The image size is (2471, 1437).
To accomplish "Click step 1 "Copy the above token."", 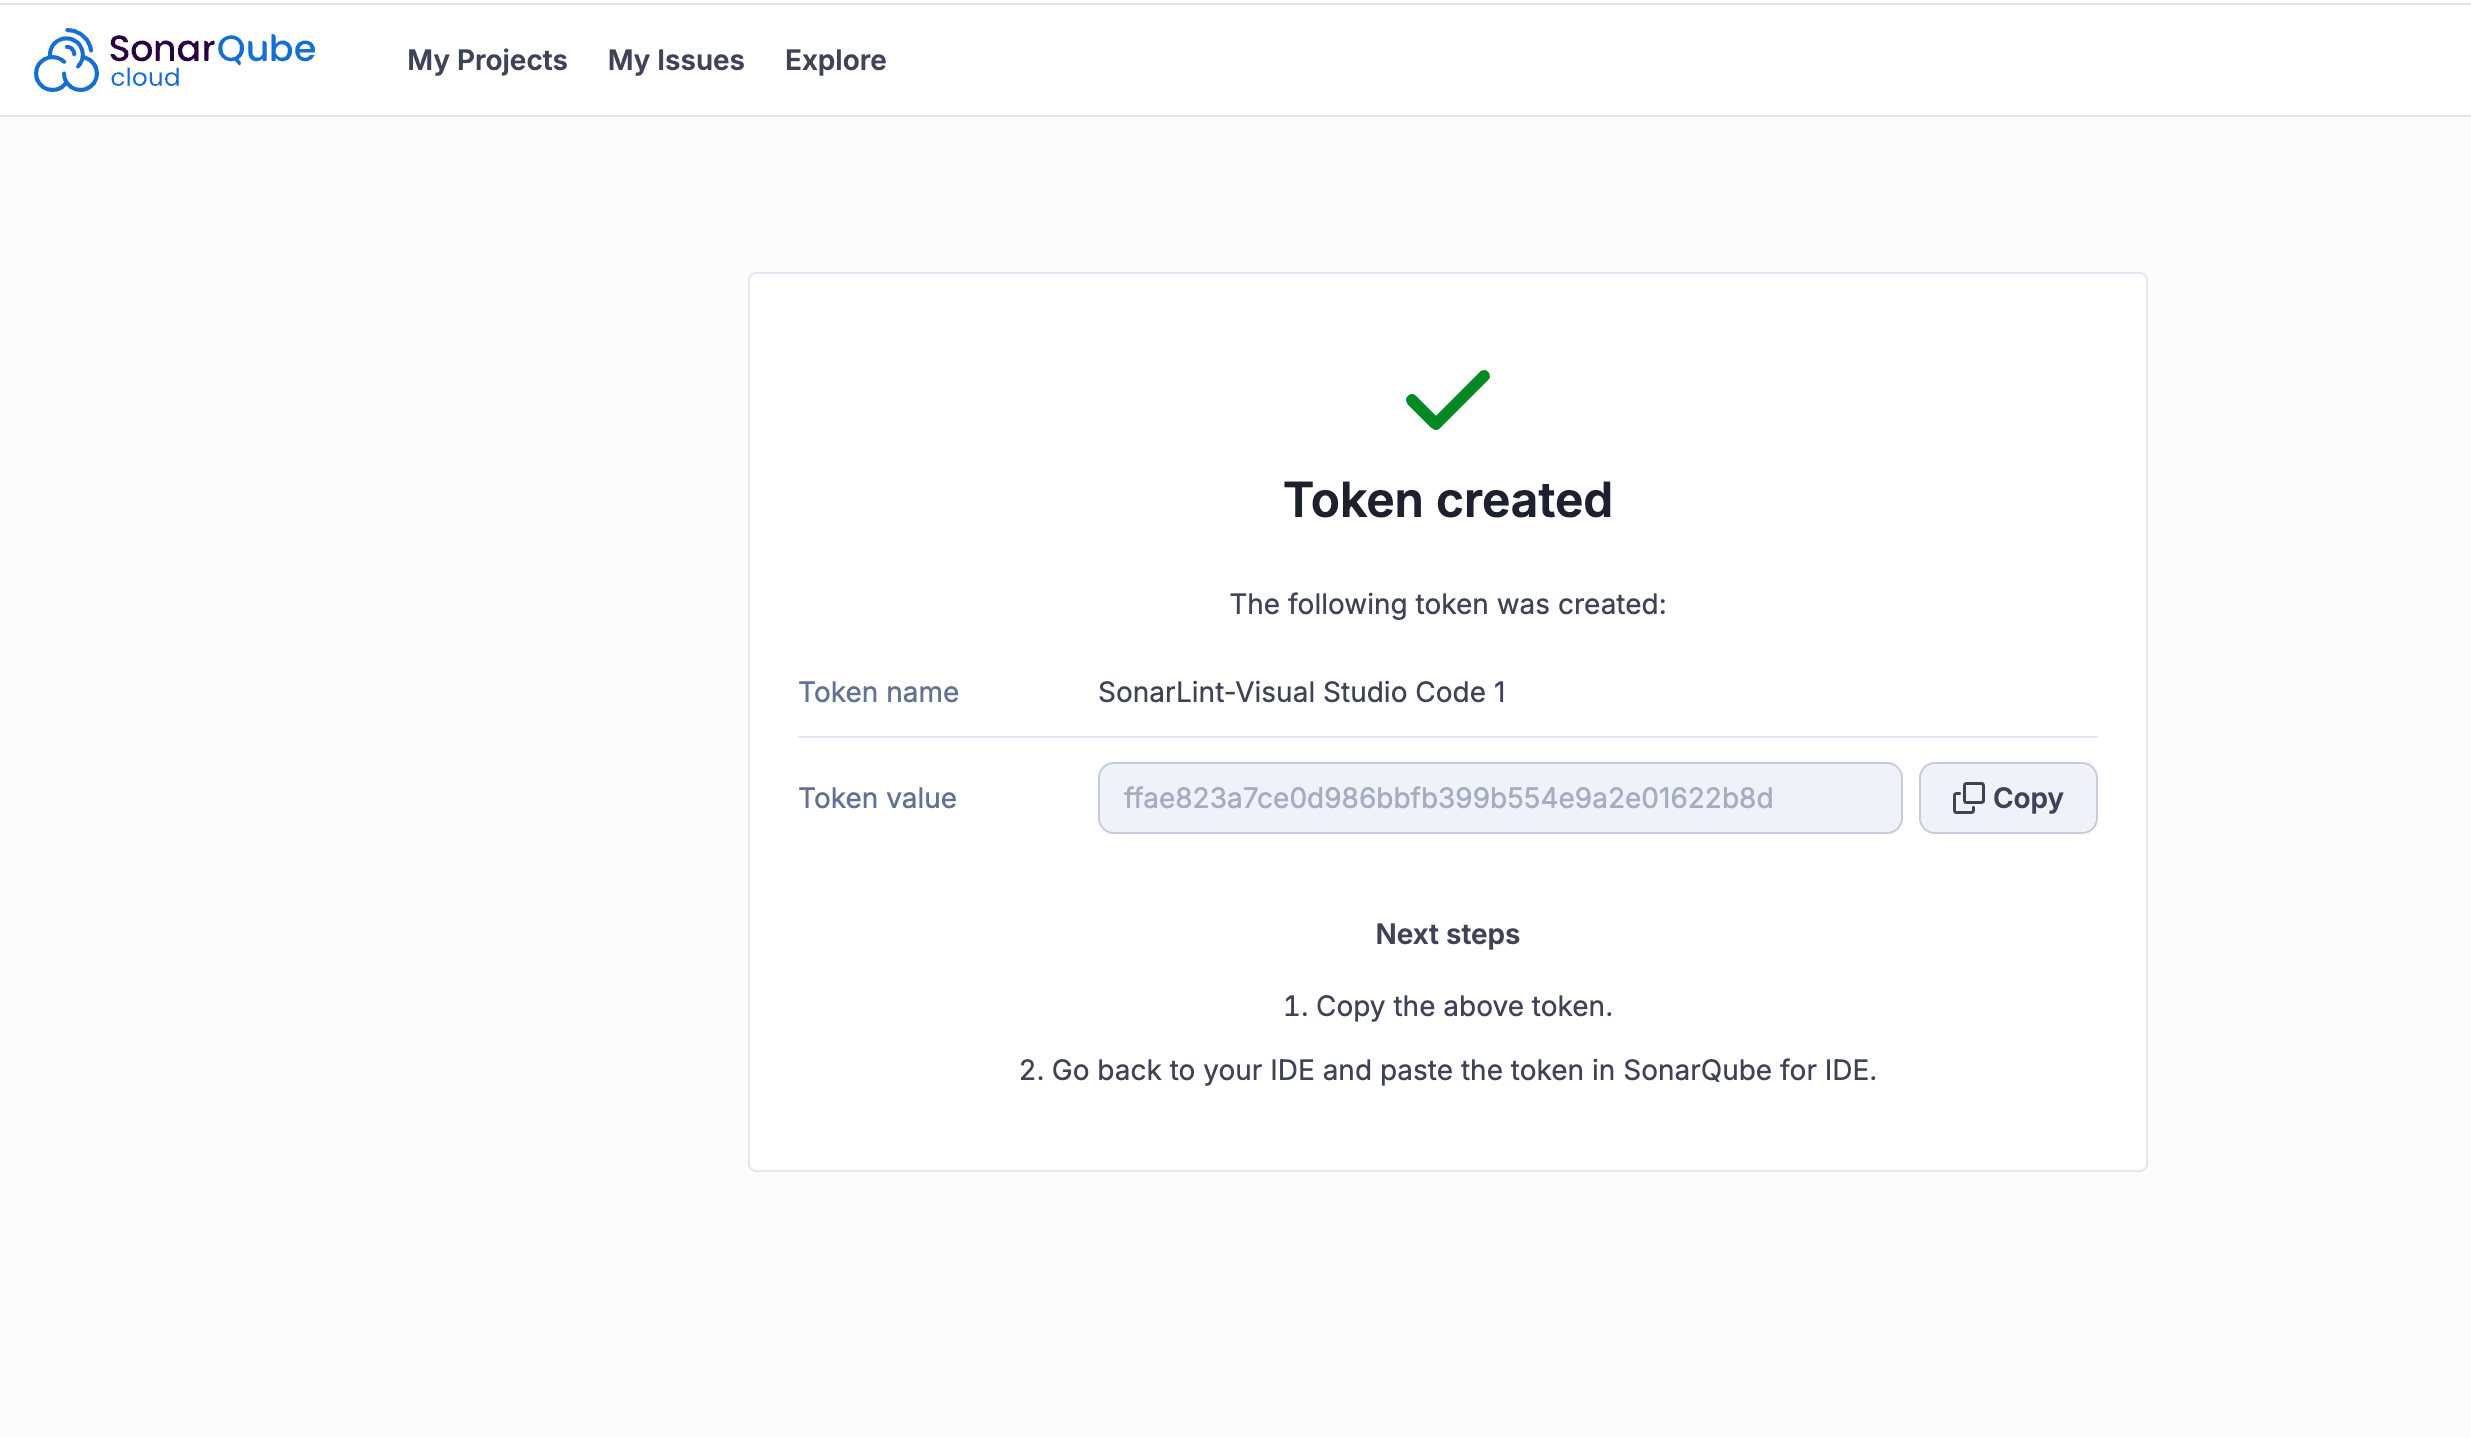I will pyautogui.click(x=1447, y=1006).
